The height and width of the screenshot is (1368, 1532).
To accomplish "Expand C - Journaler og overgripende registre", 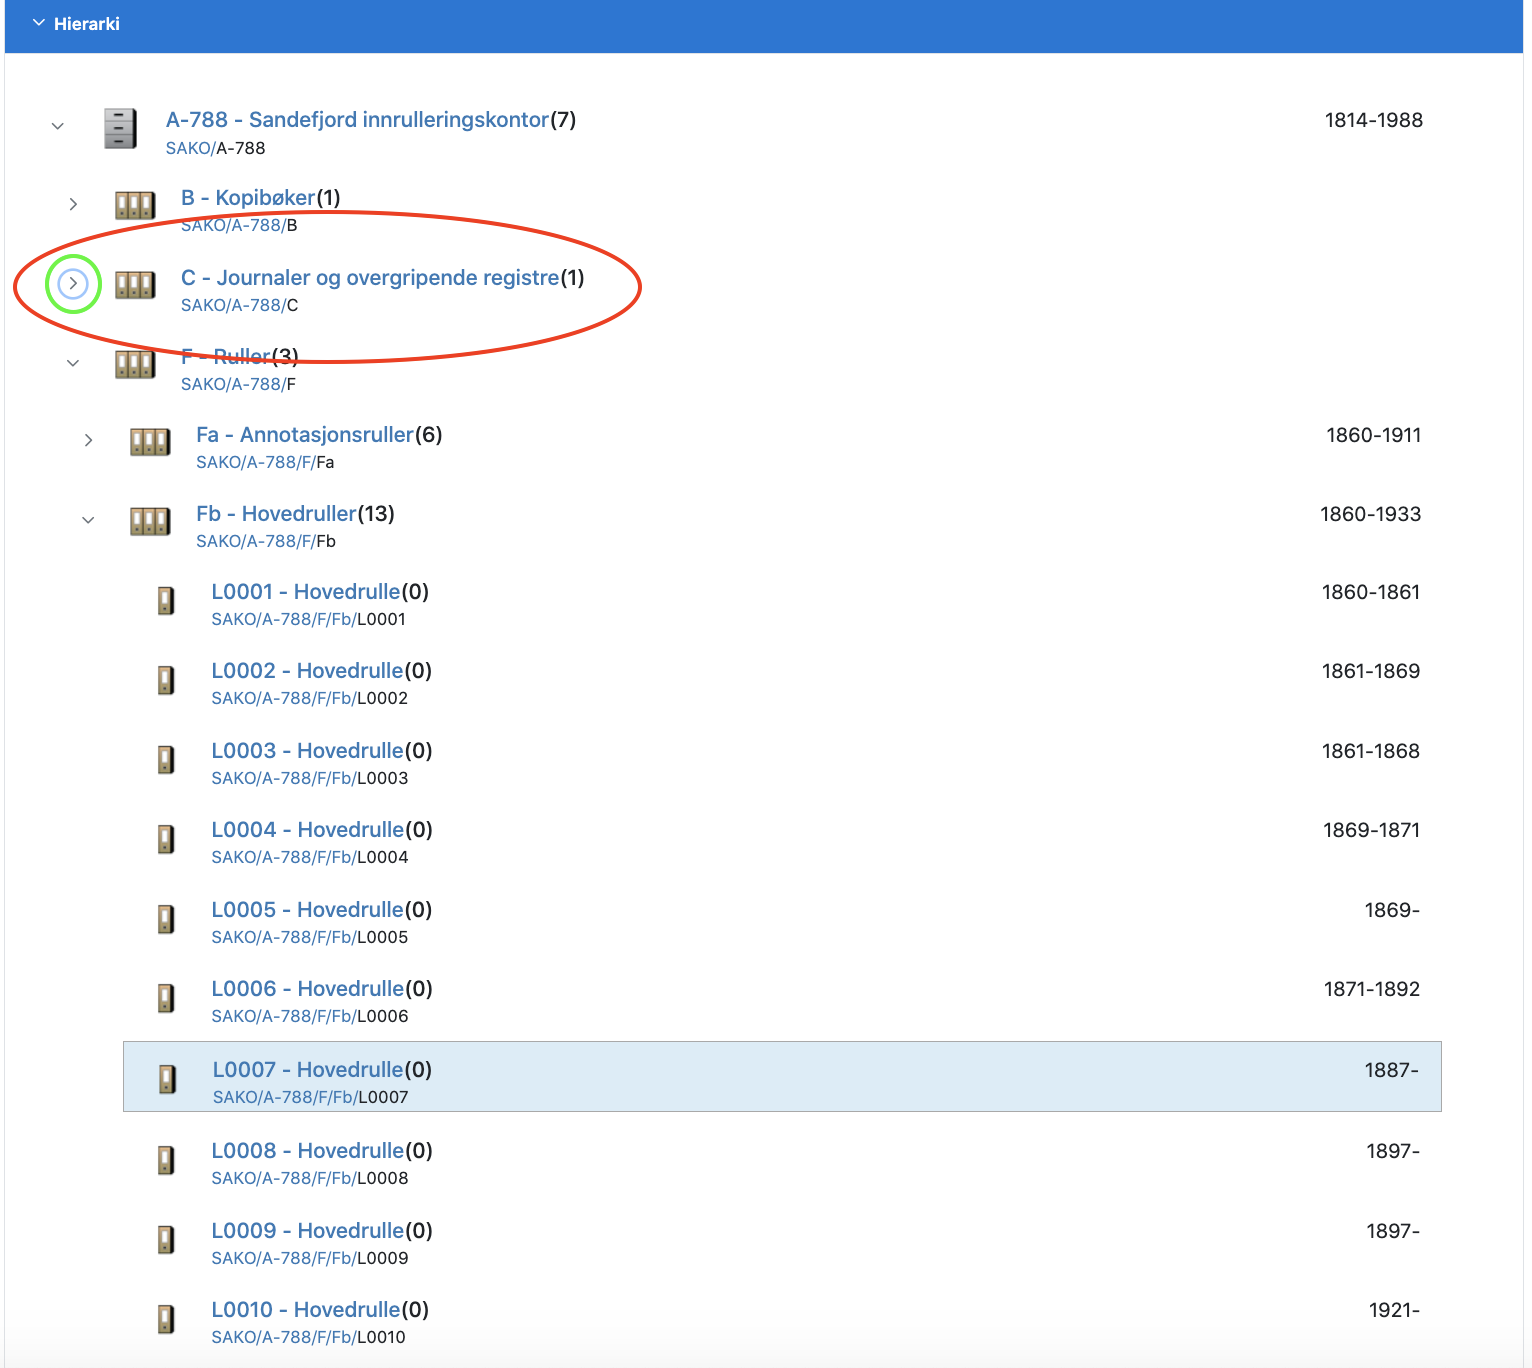I will pos(73,284).
